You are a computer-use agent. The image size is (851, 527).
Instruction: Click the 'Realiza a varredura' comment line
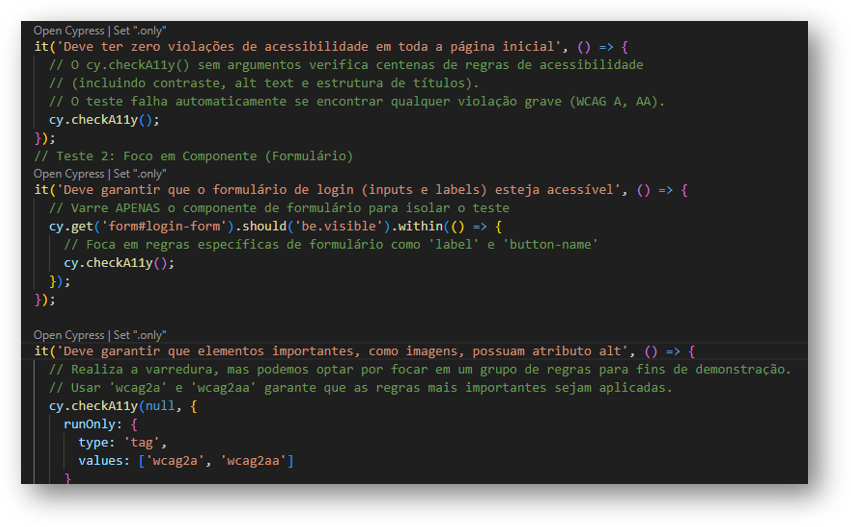pyautogui.click(x=419, y=370)
